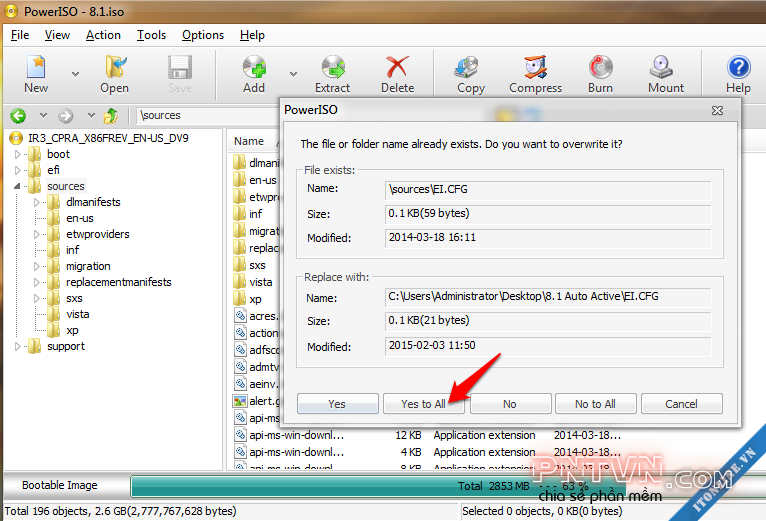
Task: Select the vista folder in file list
Action: point(253,282)
